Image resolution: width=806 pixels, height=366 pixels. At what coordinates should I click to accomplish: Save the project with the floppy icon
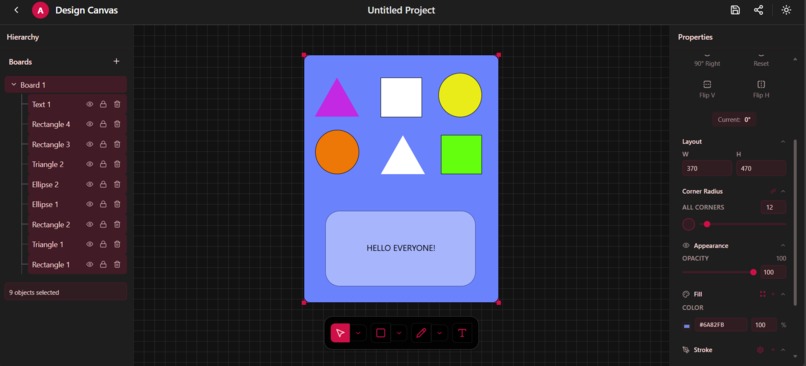(x=735, y=10)
